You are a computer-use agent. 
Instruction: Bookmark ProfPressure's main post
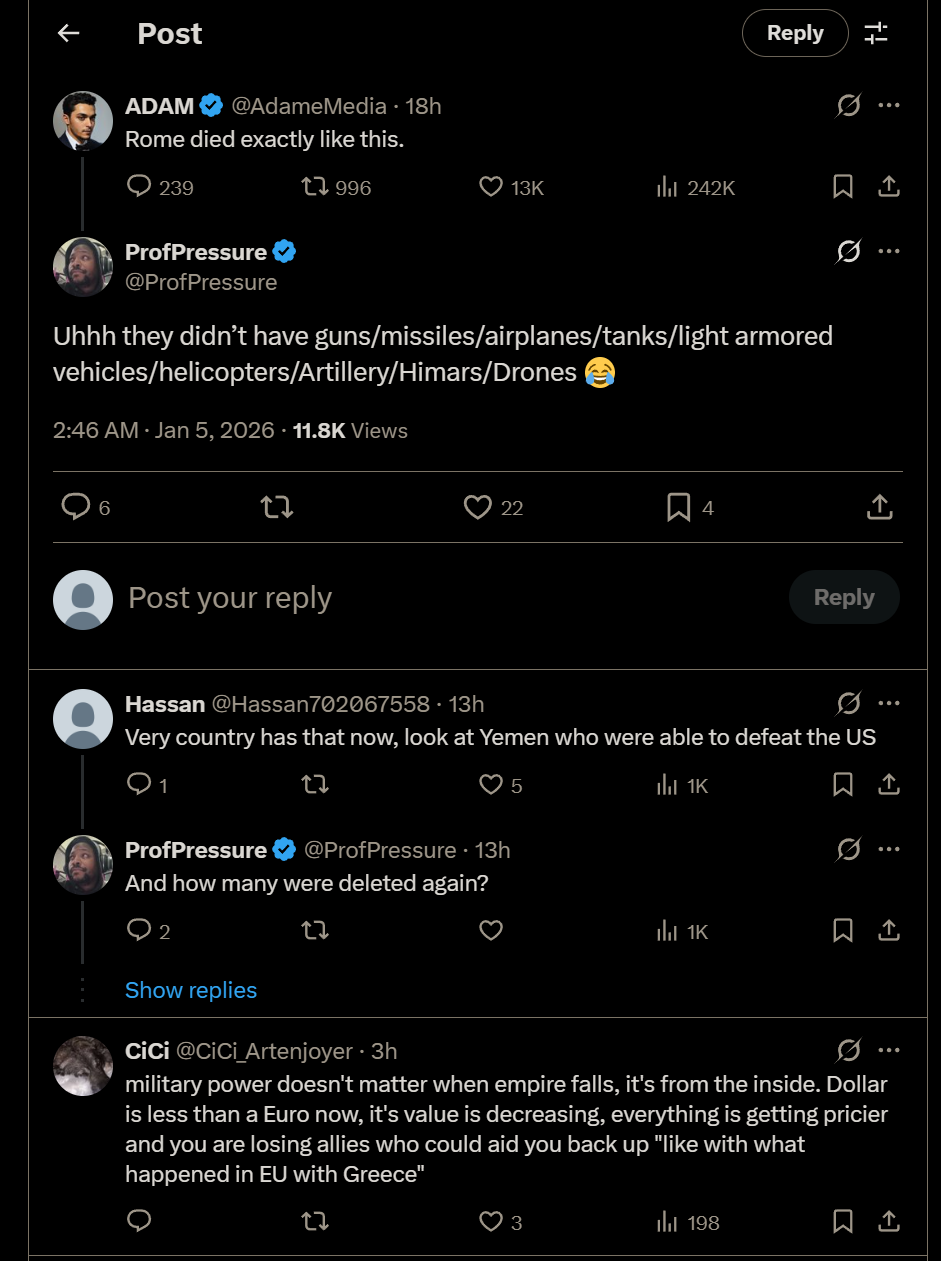tap(679, 508)
